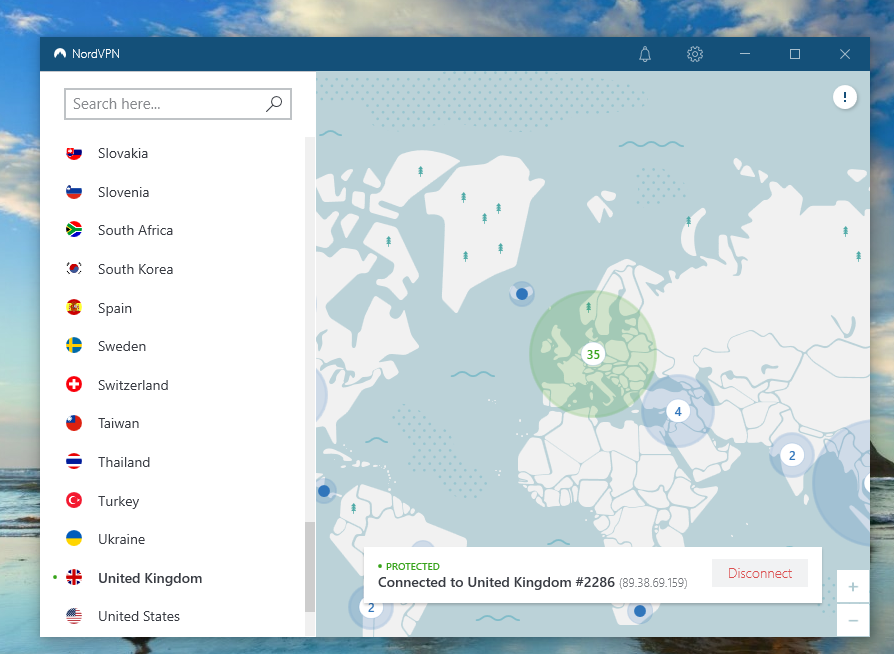The width and height of the screenshot is (894, 654).
Task: Click the country list scrollbar thumb
Action: [310, 567]
